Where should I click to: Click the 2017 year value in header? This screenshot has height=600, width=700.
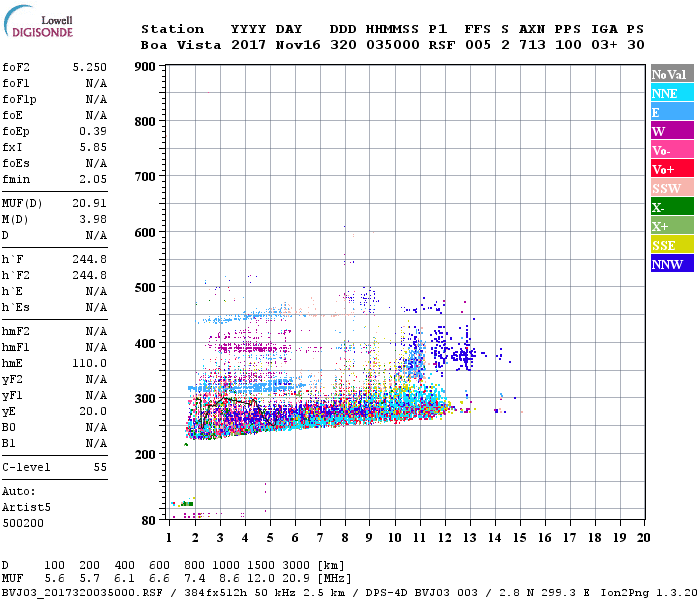click(249, 45)
